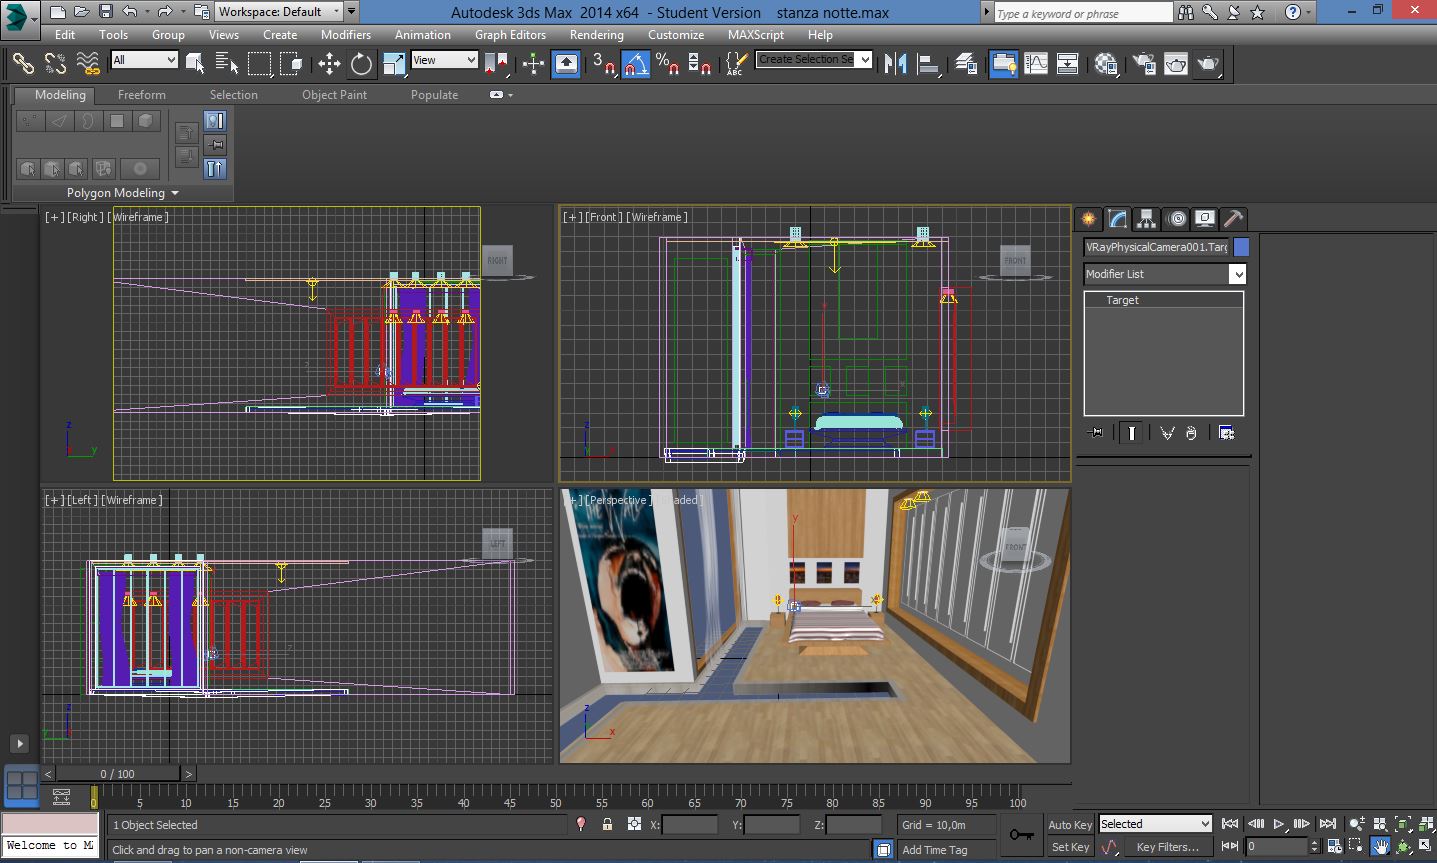Click the Key Filters button
Screen dimensions: 1437x863
[1167, 847]
